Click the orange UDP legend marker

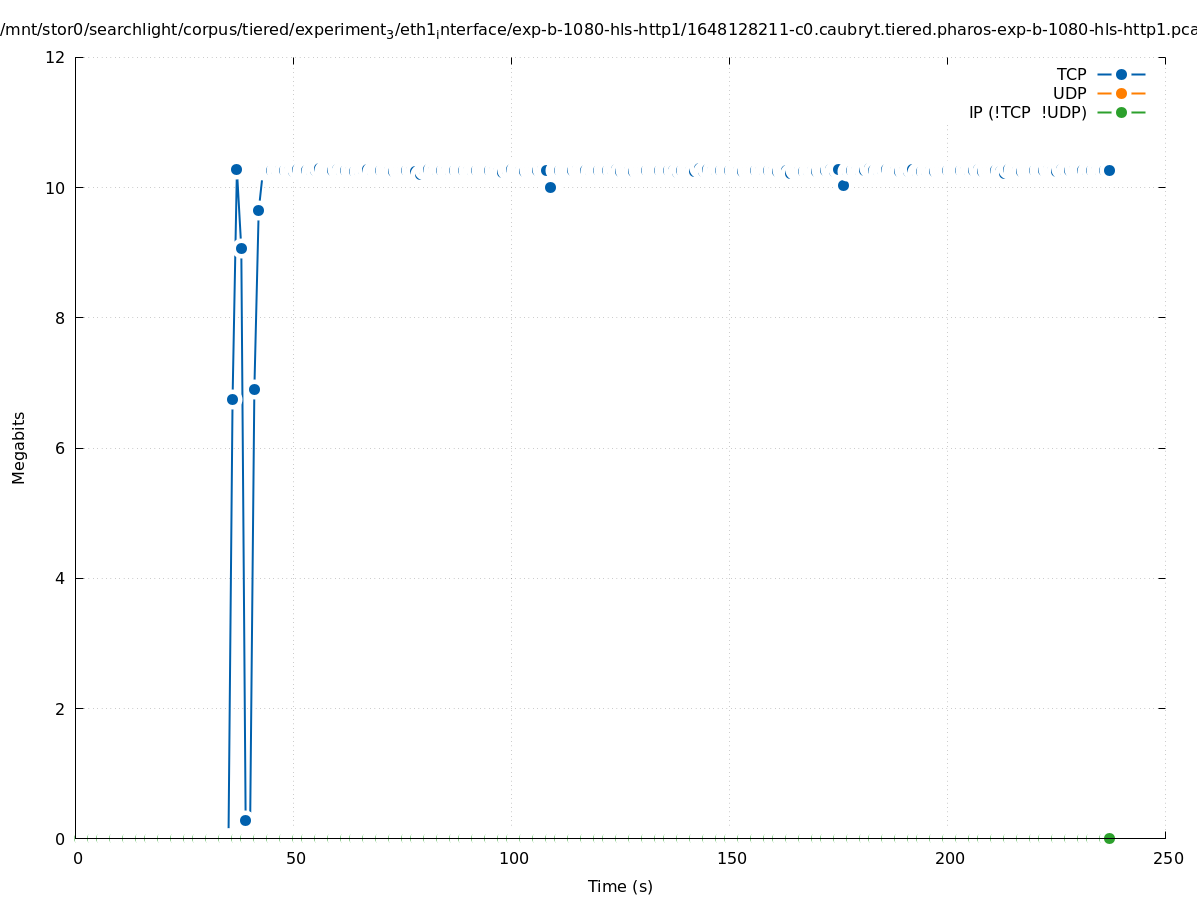coord(1121,93)
